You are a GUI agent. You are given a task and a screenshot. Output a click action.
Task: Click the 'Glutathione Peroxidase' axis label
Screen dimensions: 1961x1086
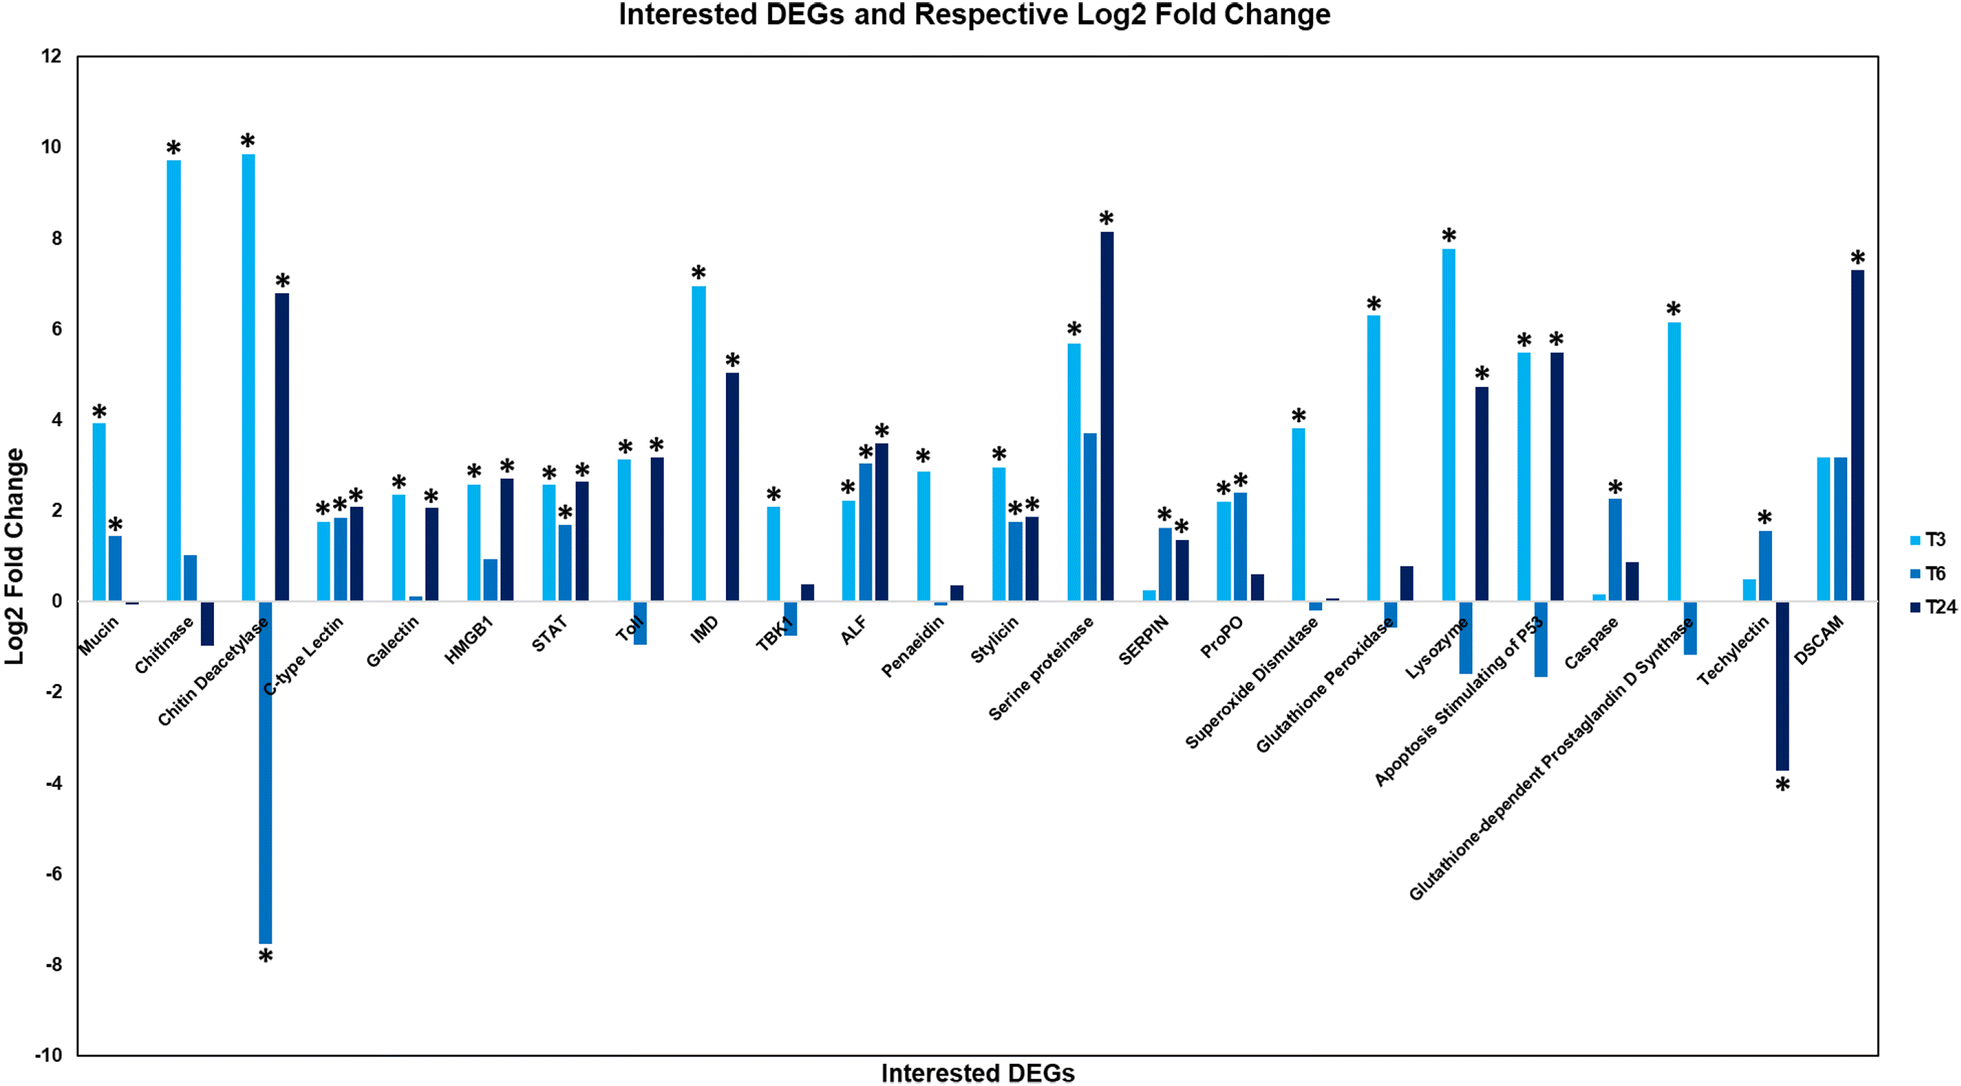click(x=1324, y=686)
